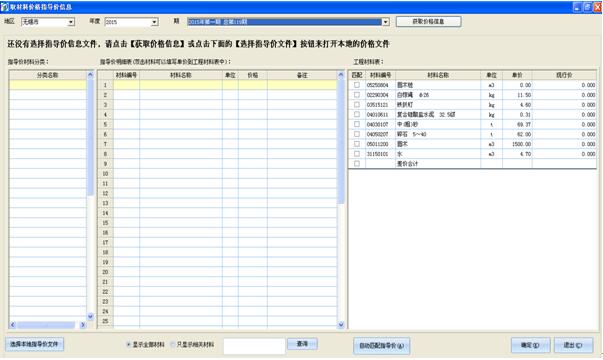Click unit price cell 1500.00
The width and height of the screenshot is (603, 360).
pyautogui.click(x=517, y=144)
